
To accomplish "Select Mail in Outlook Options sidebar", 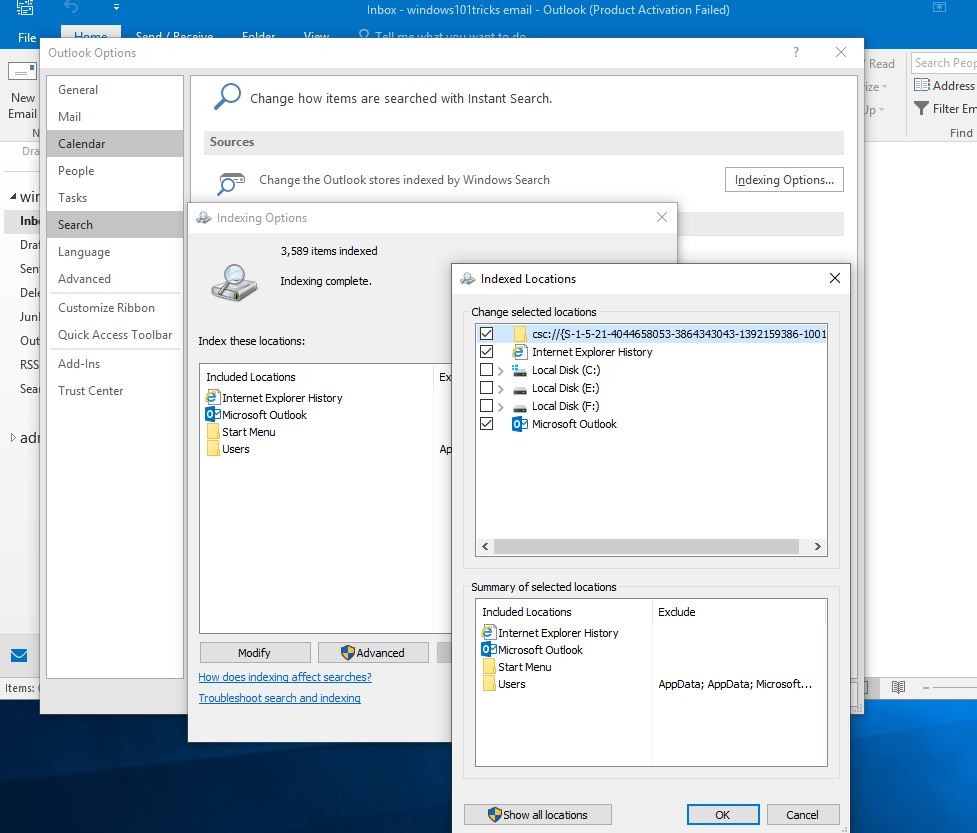I will point(115,117).
